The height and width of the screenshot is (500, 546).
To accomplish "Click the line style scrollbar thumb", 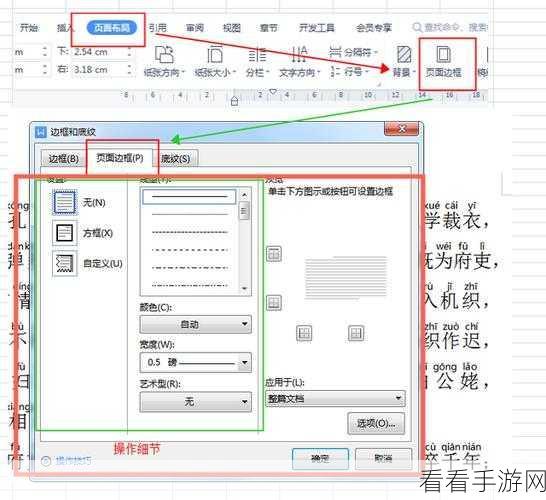I will 244,212.
